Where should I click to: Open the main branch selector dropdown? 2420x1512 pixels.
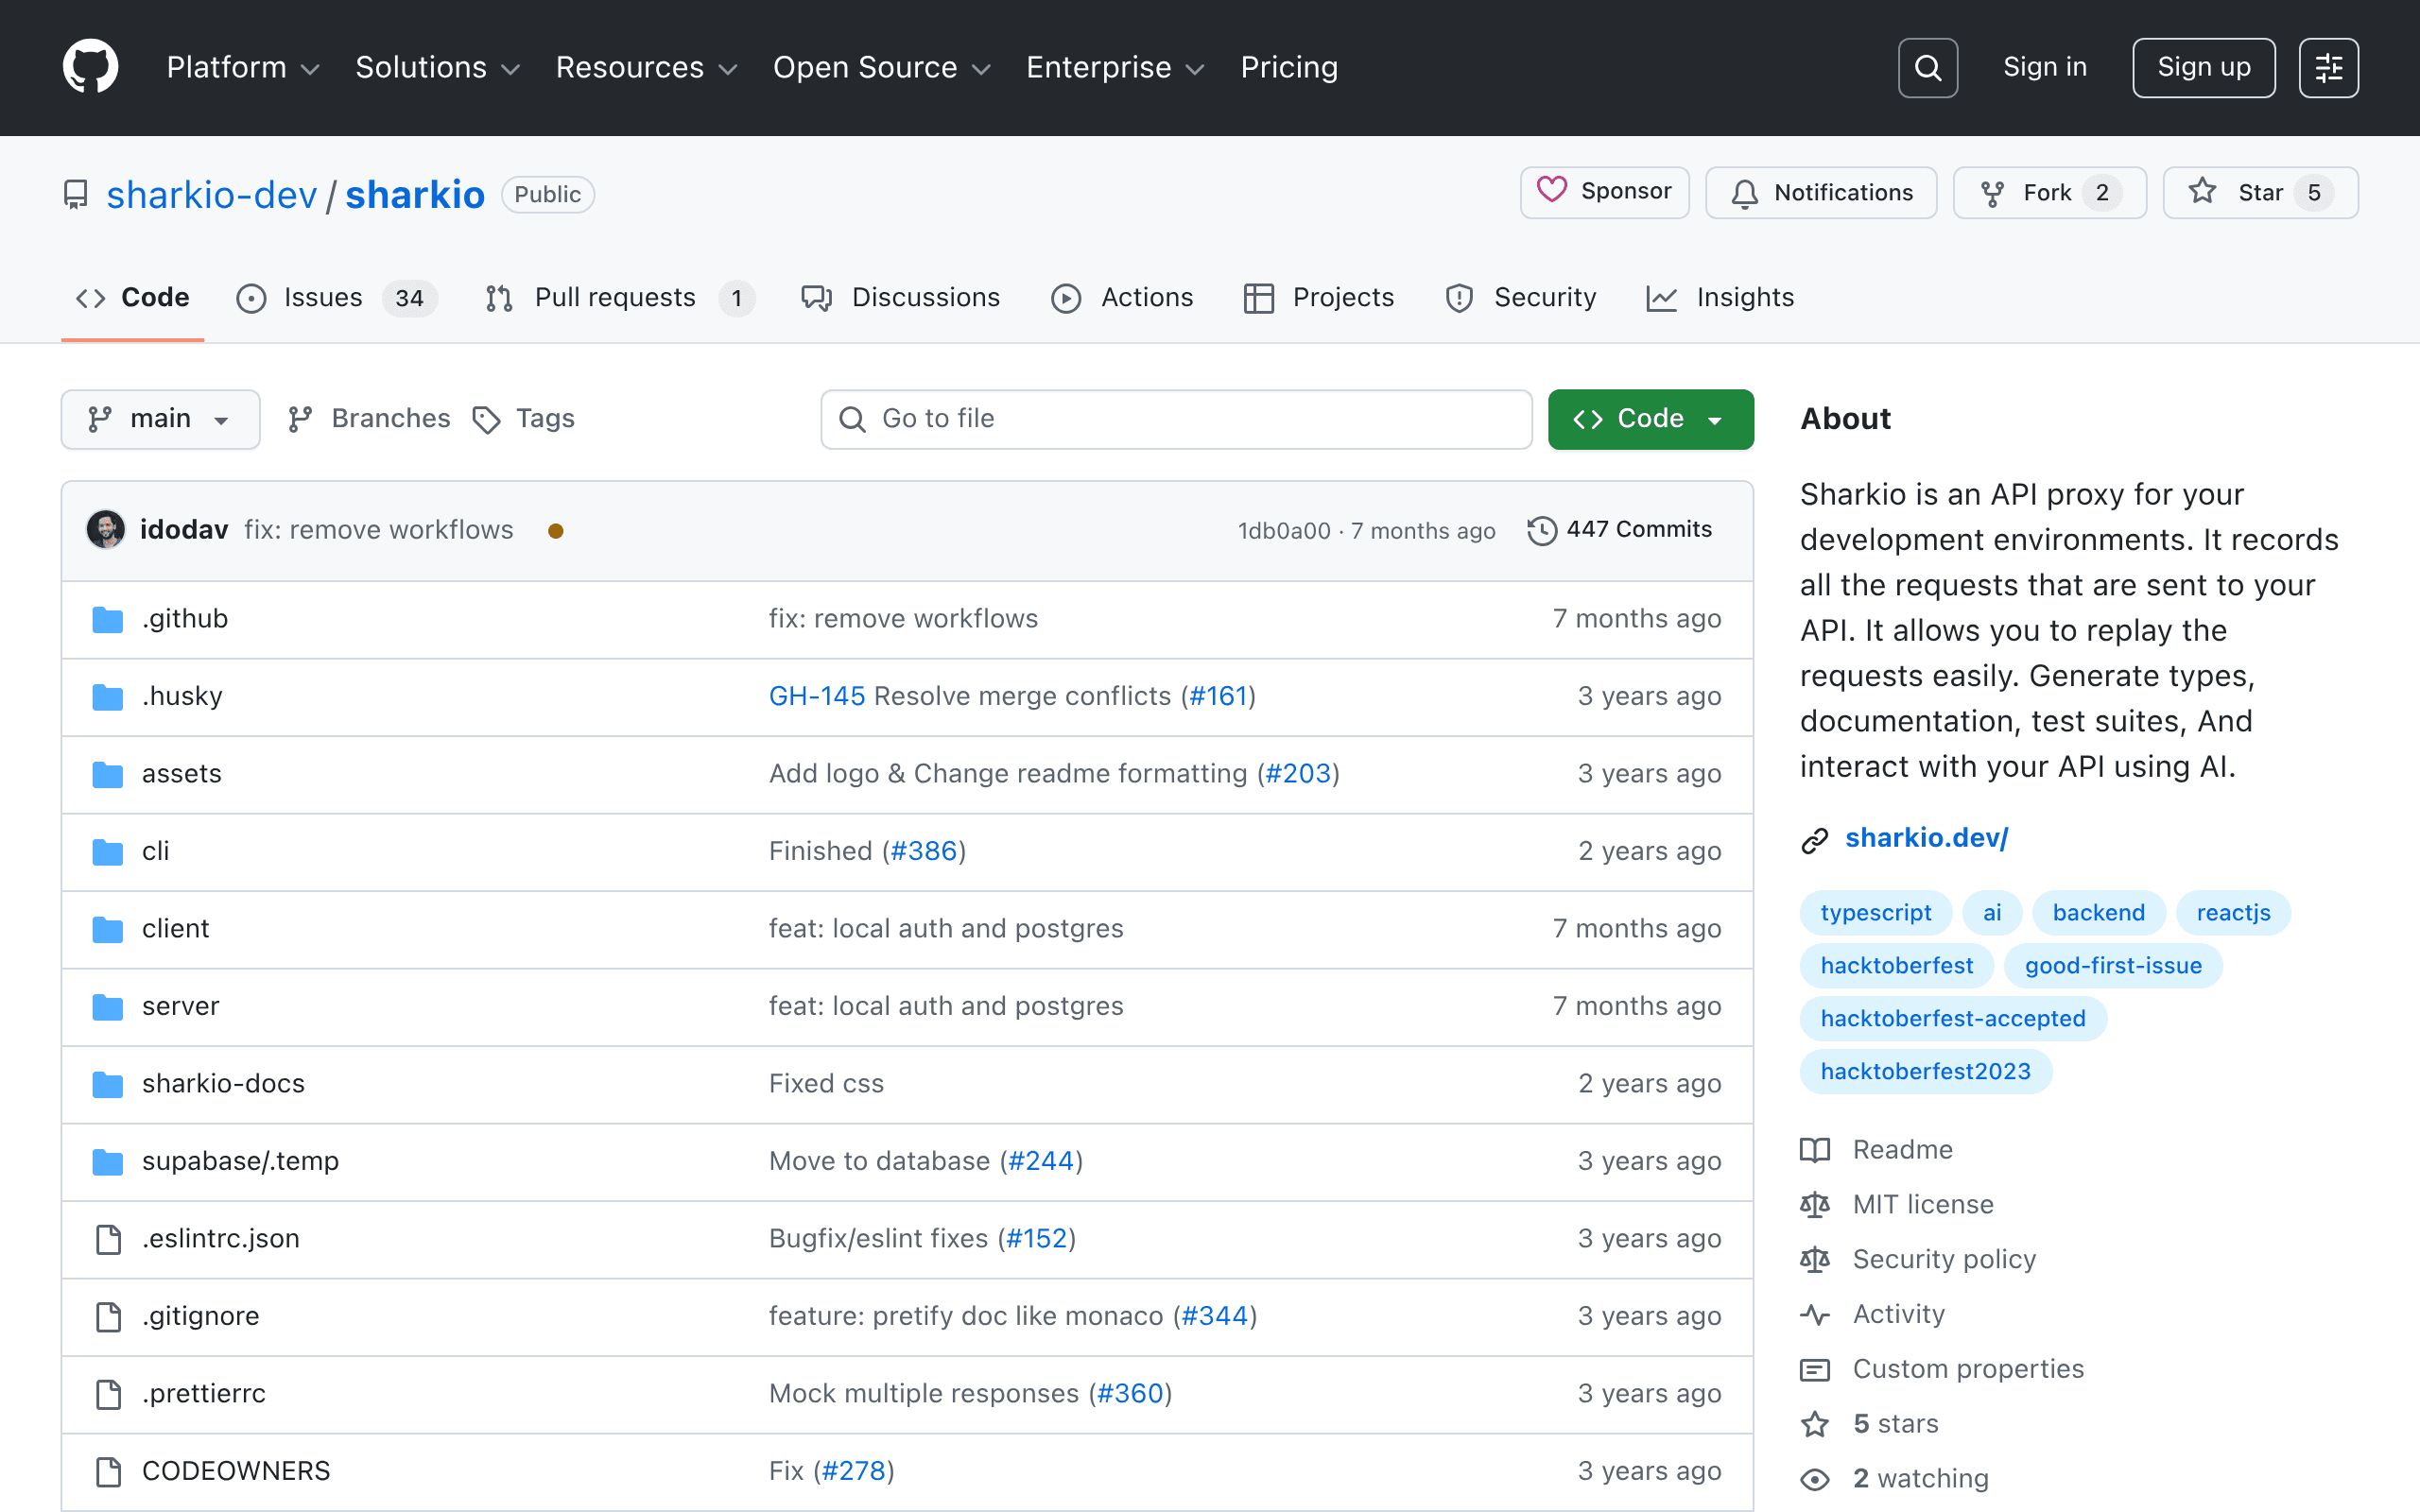(x=160, y=419)
